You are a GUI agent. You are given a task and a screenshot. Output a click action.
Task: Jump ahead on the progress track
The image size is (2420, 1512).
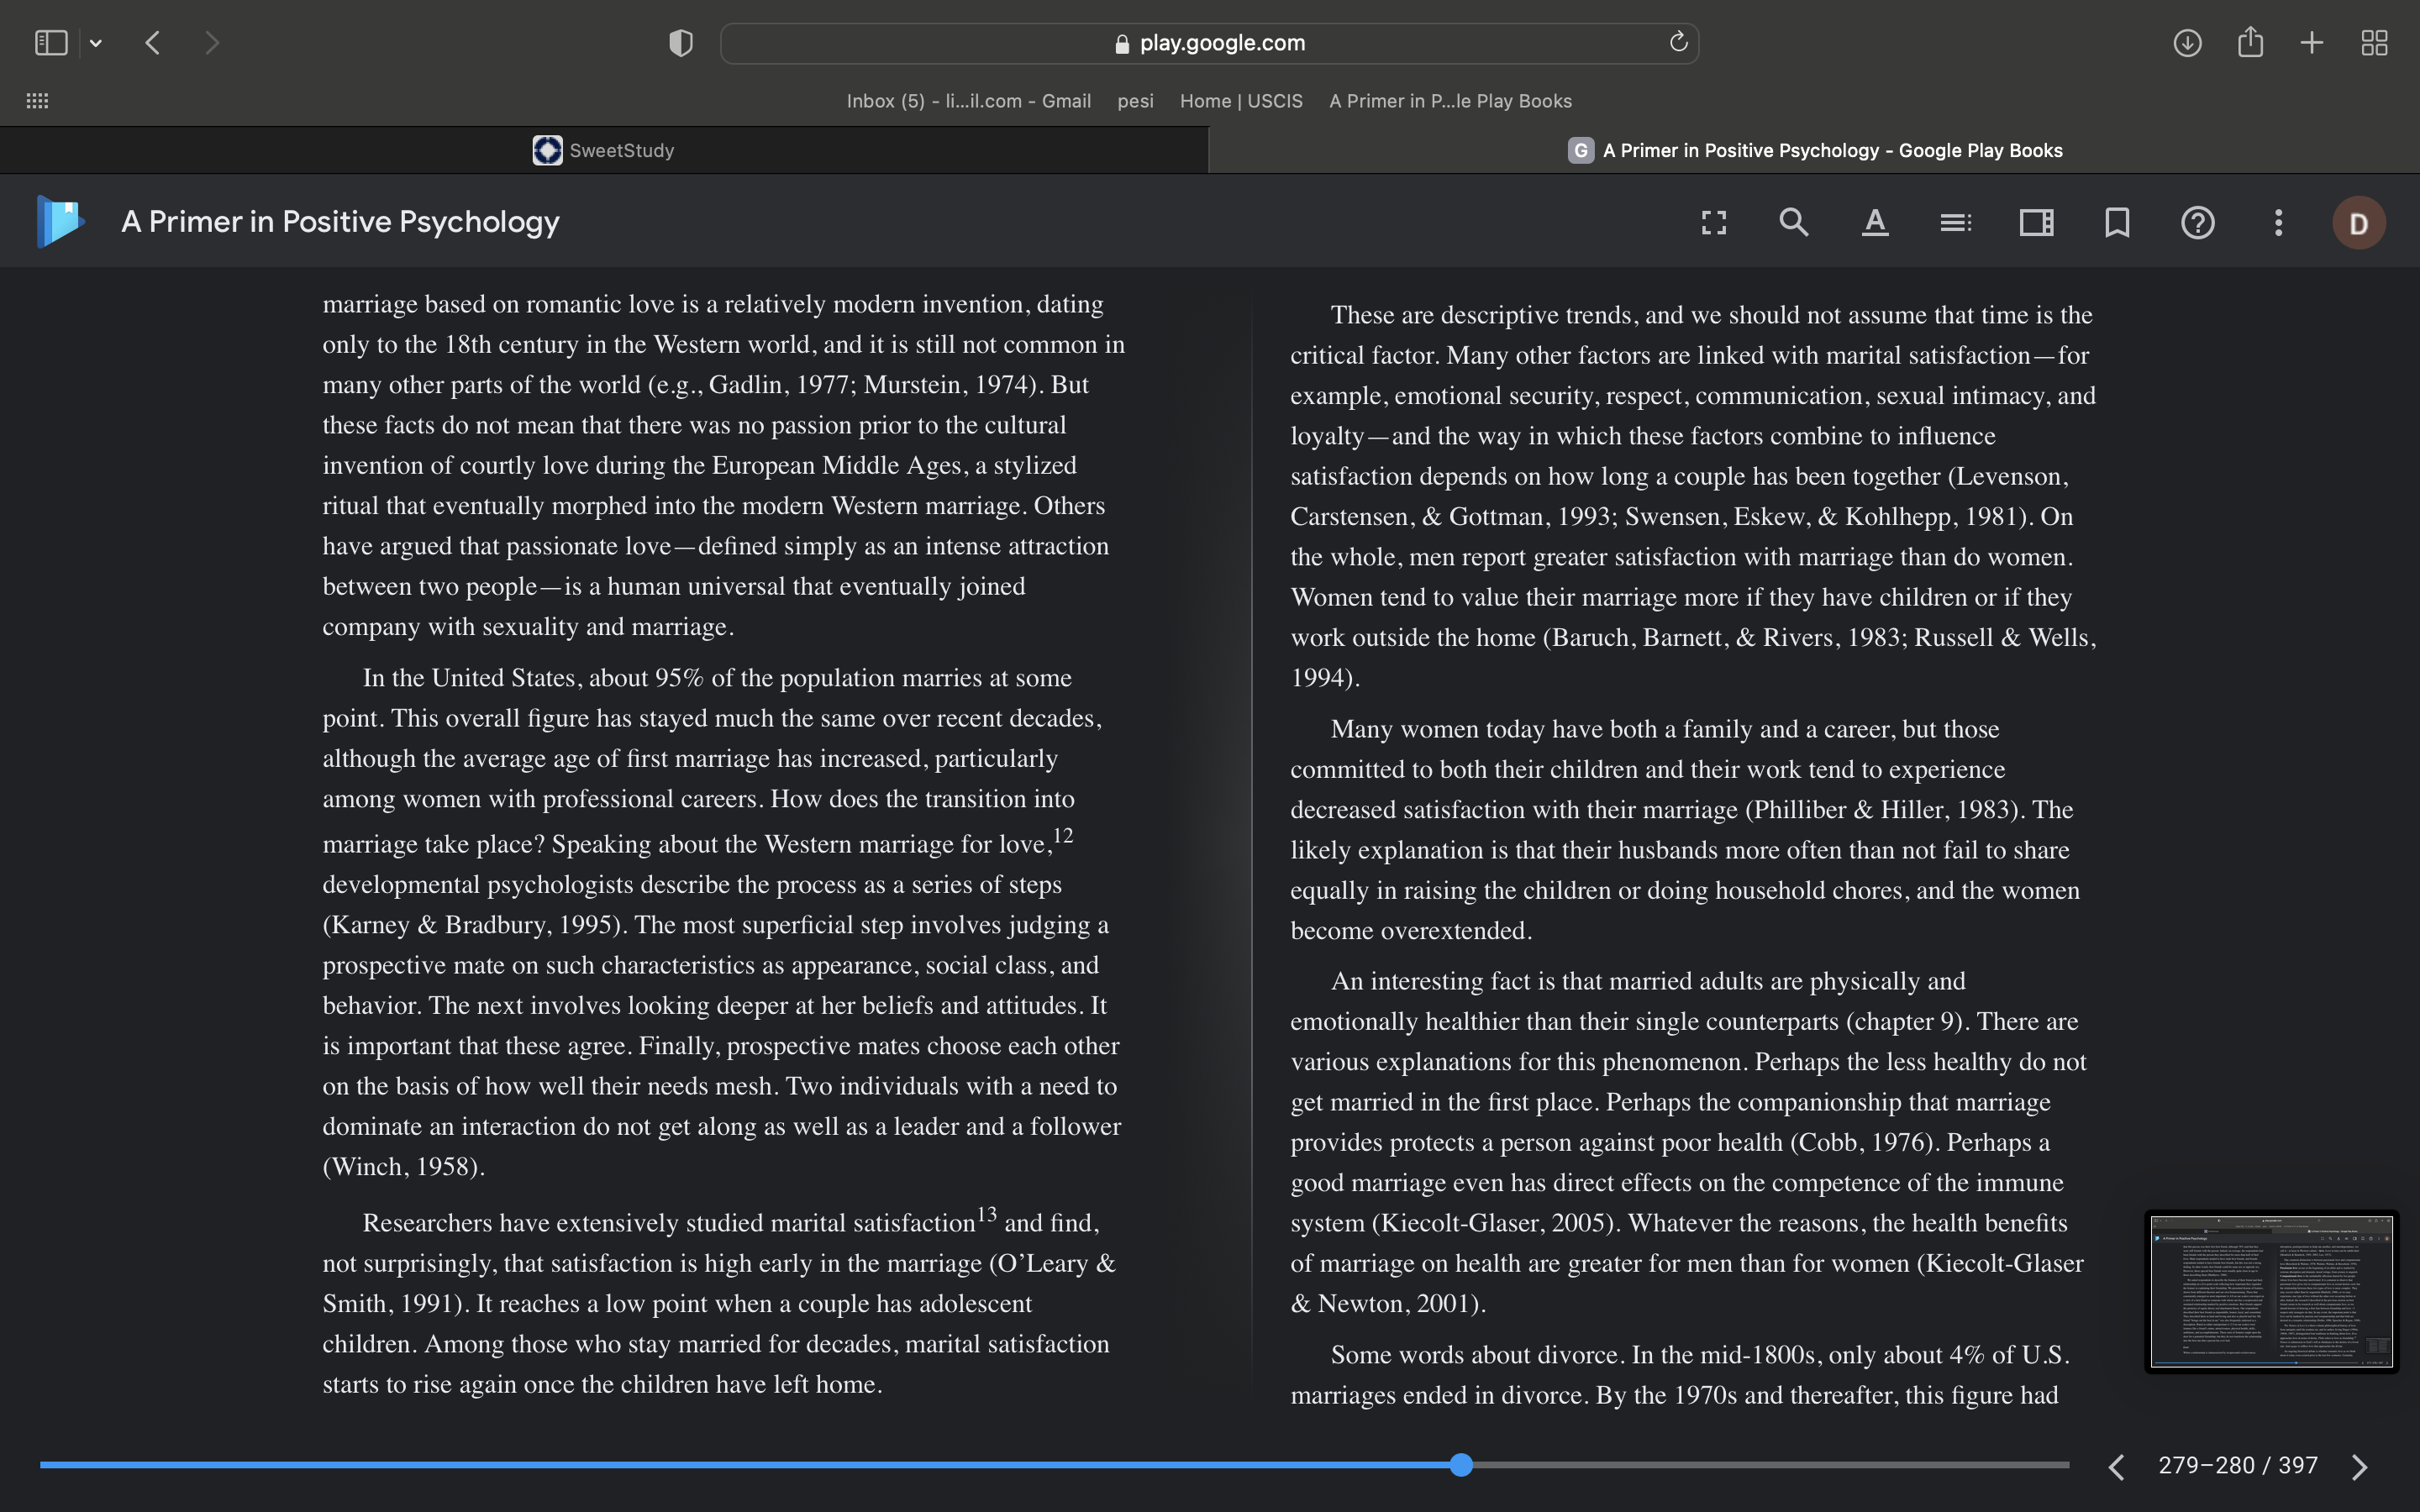[1770, 1465]
